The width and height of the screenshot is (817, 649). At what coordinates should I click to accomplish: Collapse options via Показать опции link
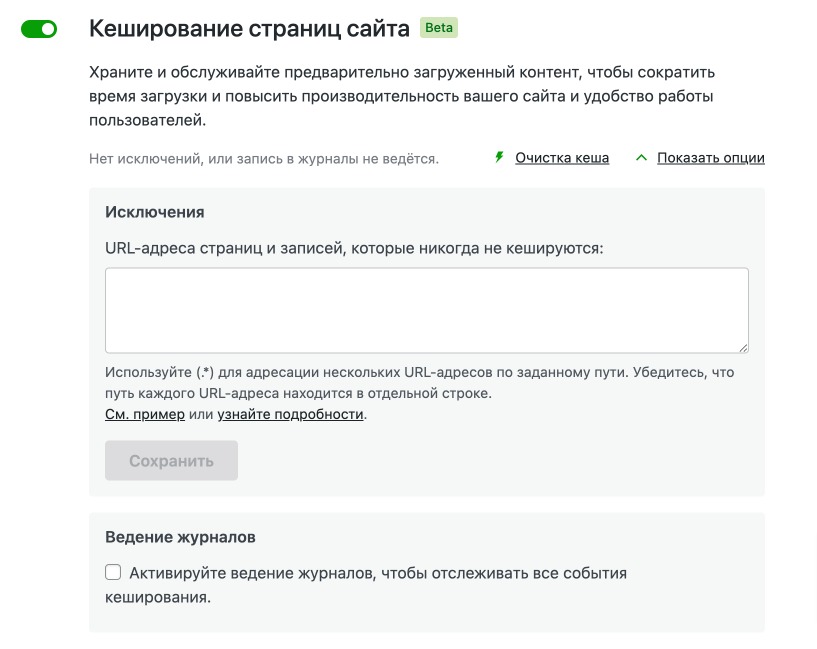(710, 158)
